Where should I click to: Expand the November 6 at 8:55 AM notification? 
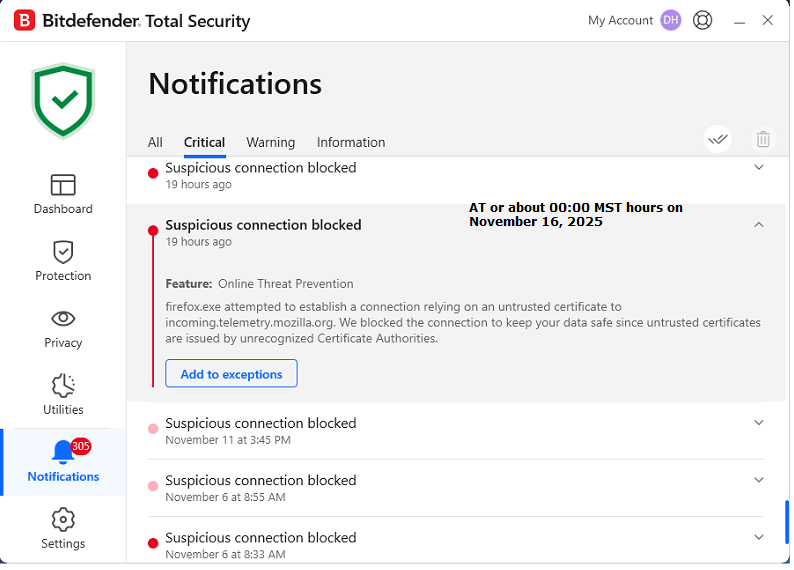coord(758,480)
